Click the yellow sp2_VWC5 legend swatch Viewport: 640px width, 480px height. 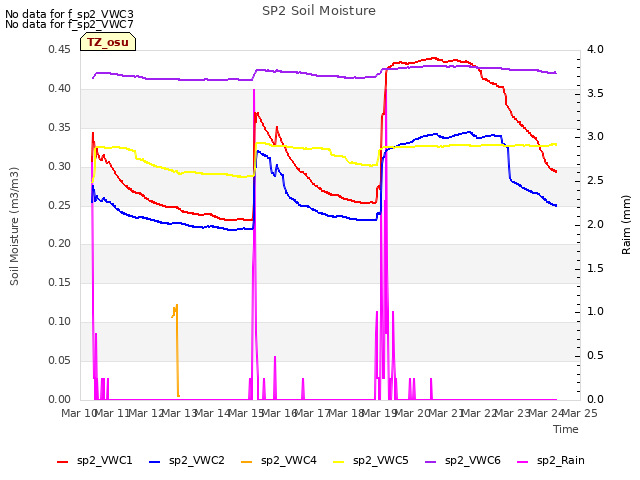pyautogui.click(x=338, y=462)
